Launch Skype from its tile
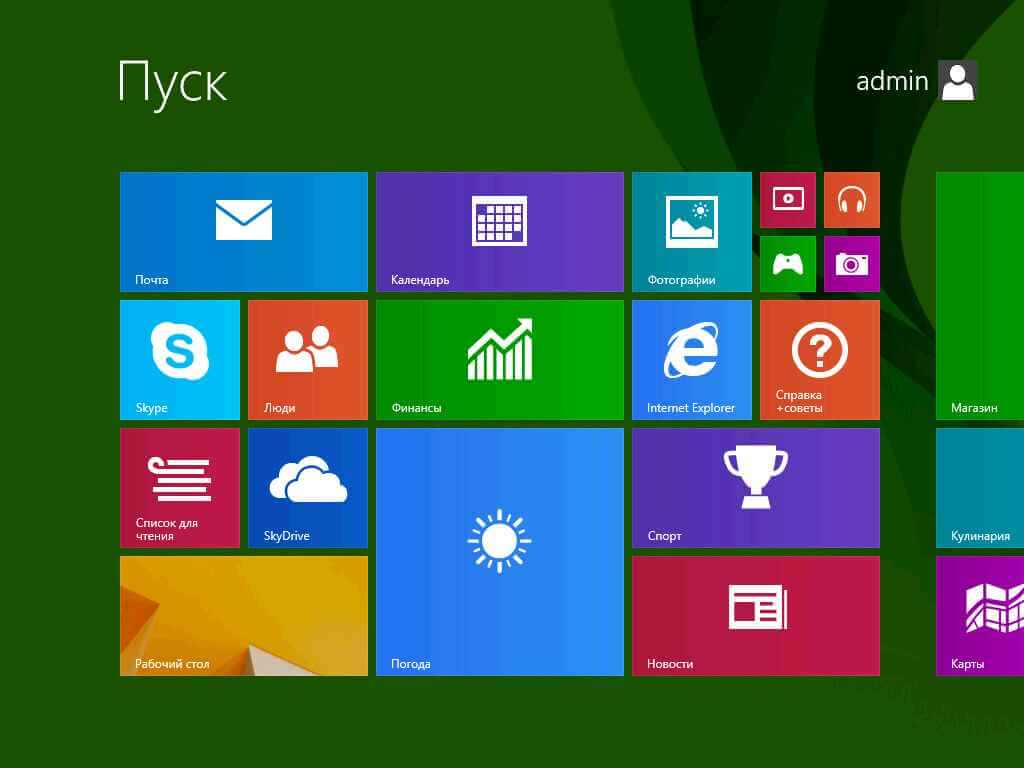The image size is (1024, 768). [179, 359]
